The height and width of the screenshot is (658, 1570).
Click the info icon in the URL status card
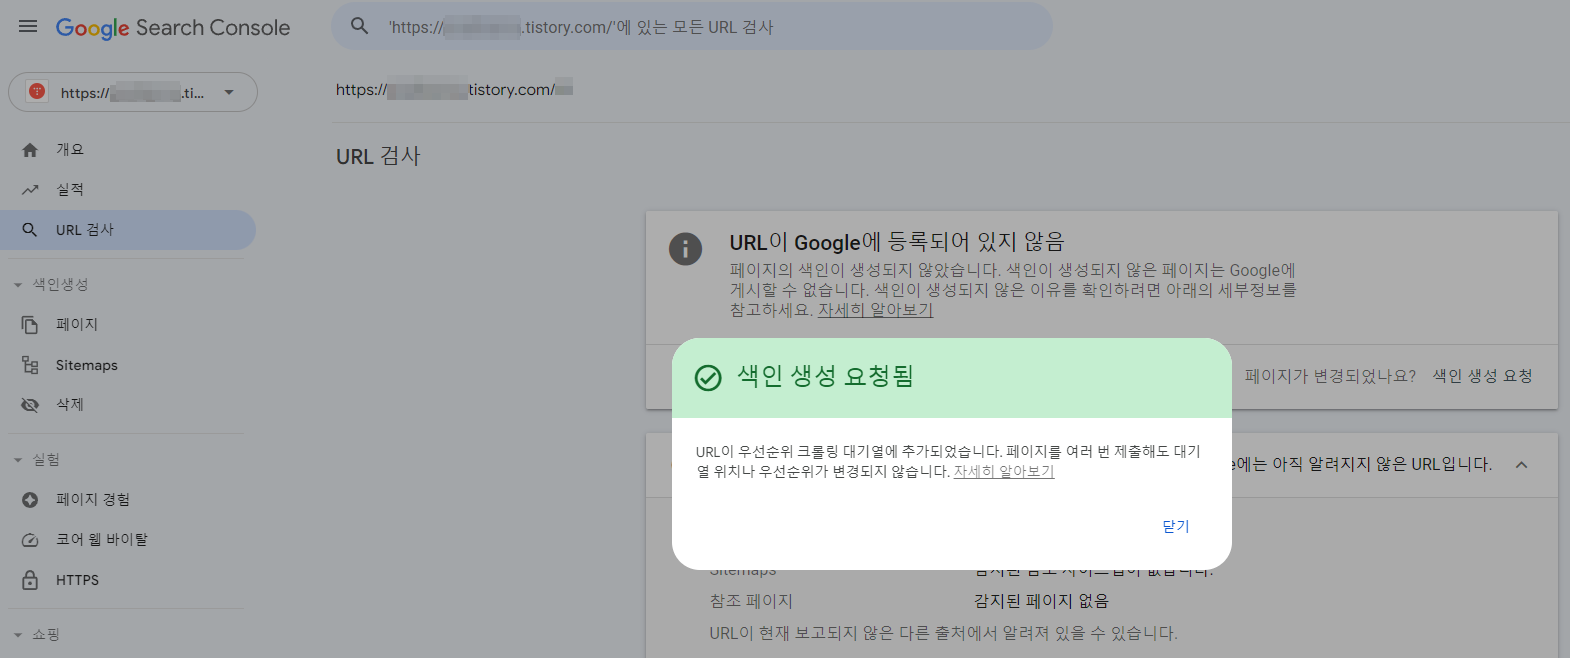pos(685,249)
